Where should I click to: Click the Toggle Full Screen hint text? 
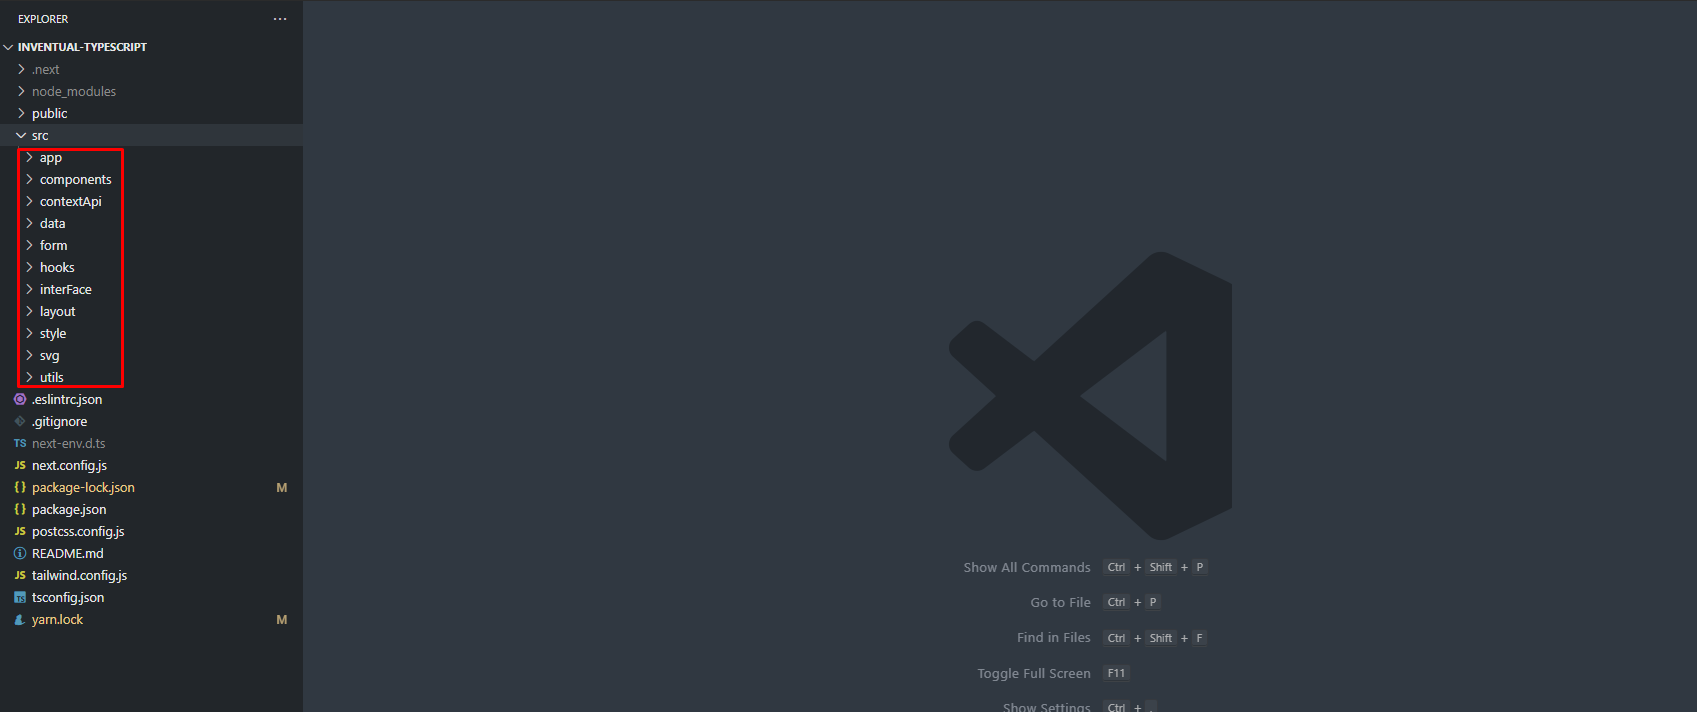(x=1034, y=673)
